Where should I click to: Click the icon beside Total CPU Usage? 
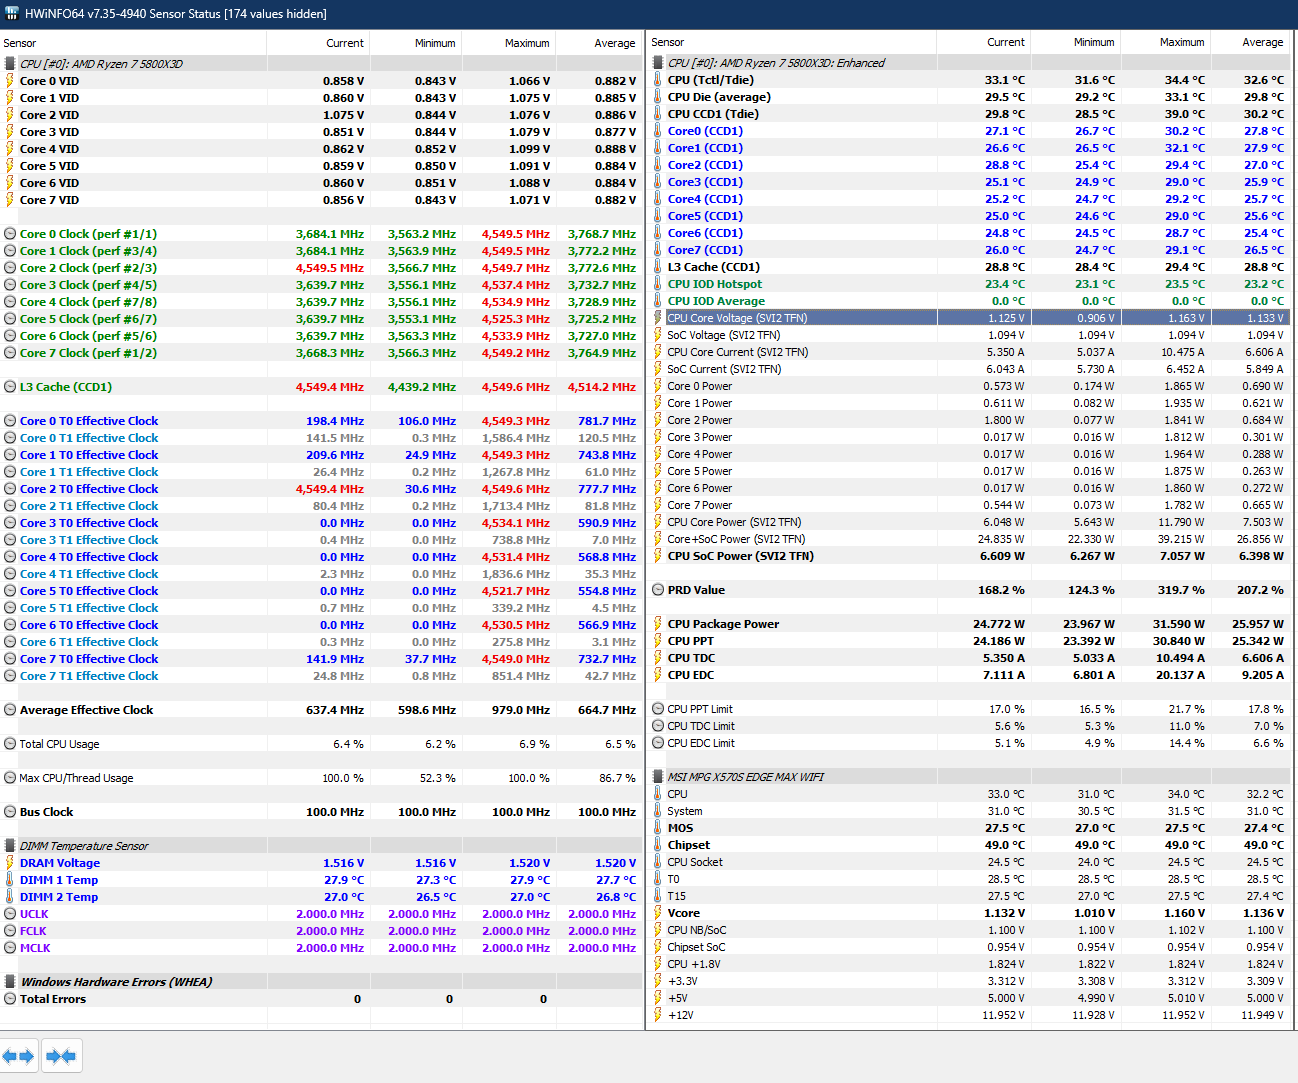click(10, 744)
